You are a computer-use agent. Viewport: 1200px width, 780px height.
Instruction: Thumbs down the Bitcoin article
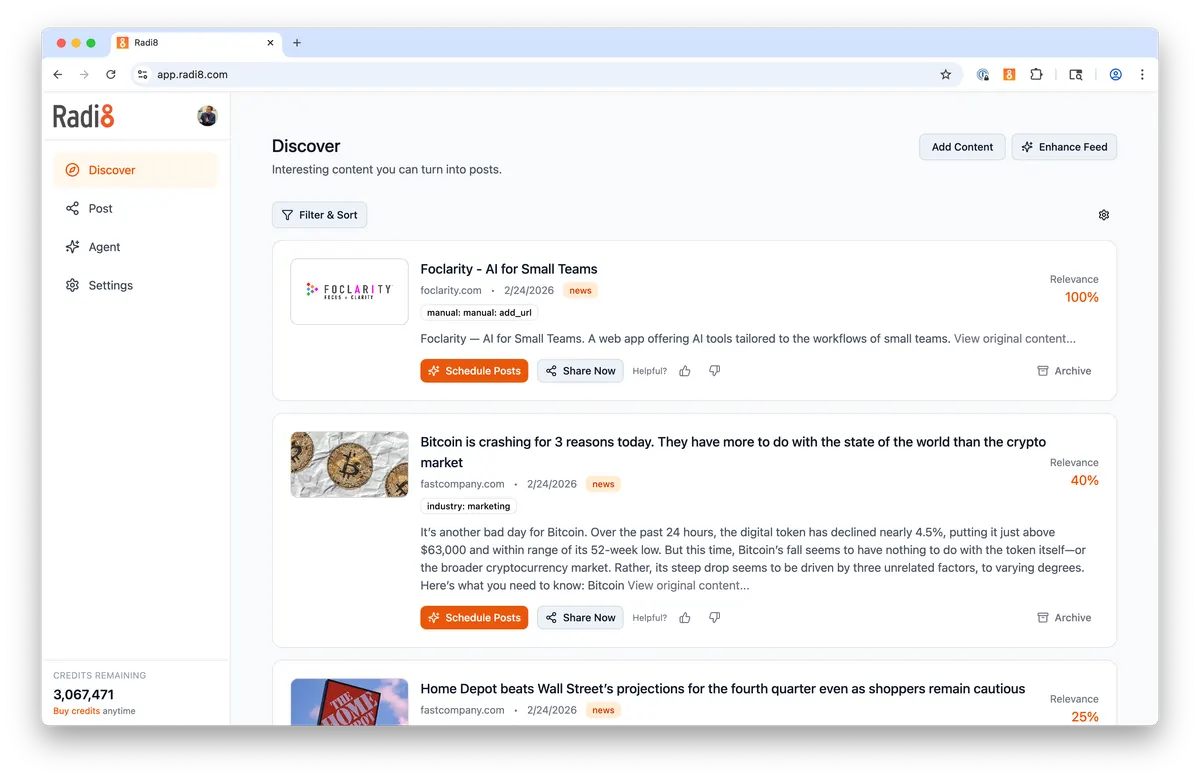tap(714, 618)
